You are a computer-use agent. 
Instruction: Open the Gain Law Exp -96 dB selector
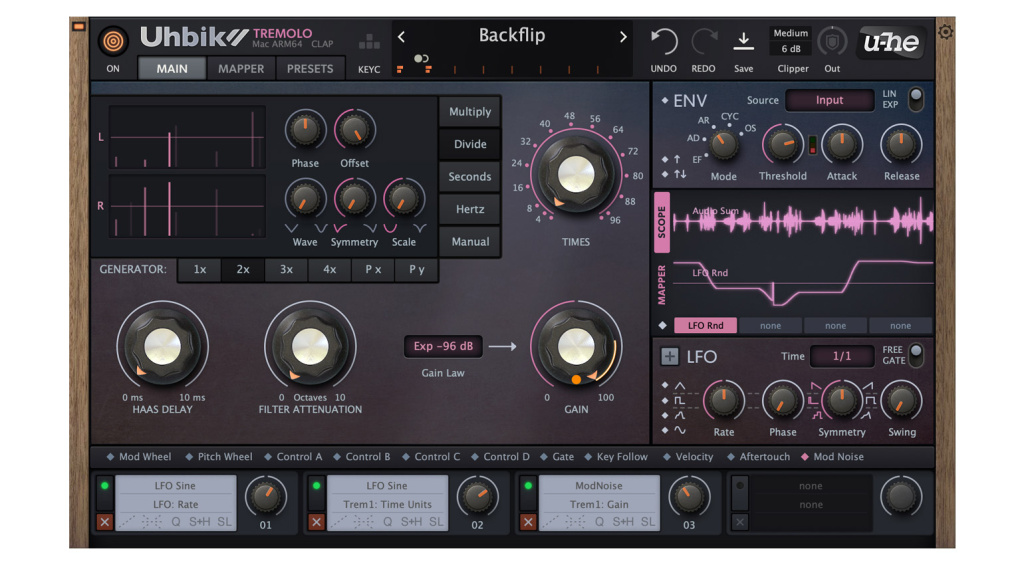(x=443, y=346)
